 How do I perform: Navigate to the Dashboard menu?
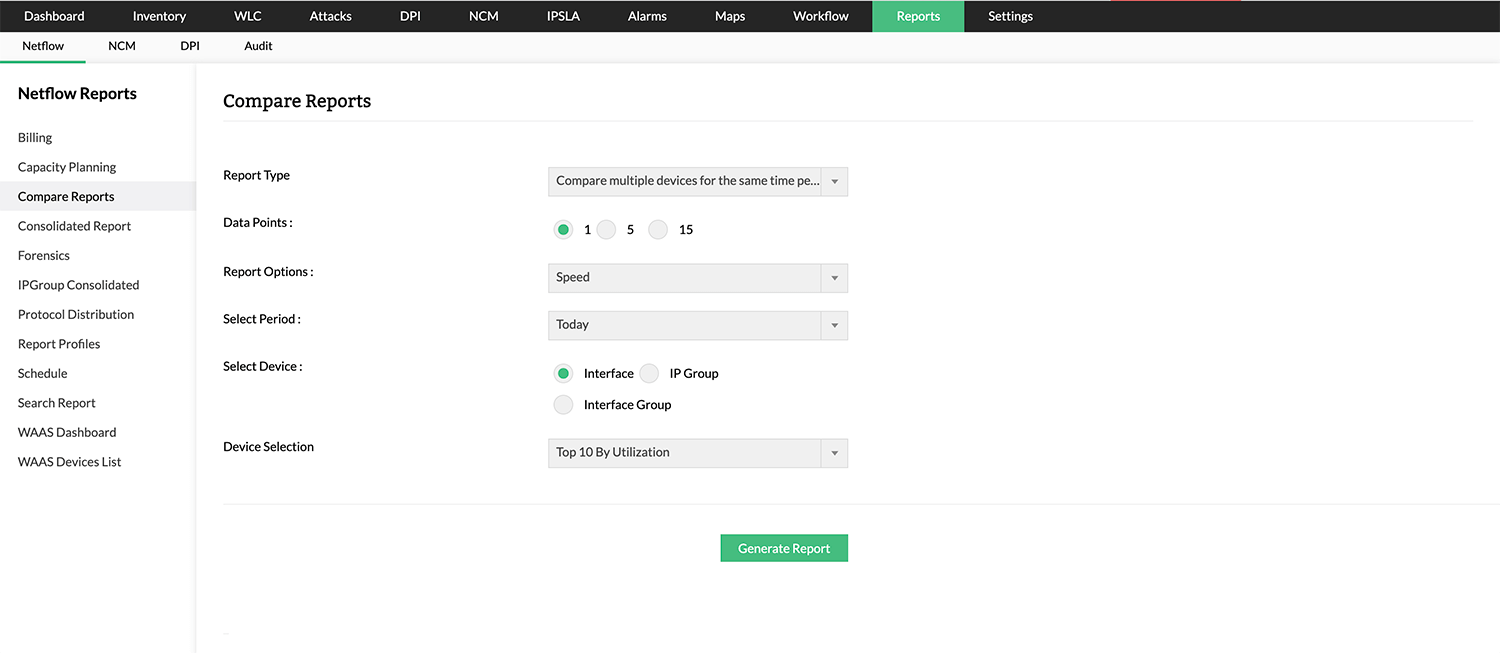(54, 16)
